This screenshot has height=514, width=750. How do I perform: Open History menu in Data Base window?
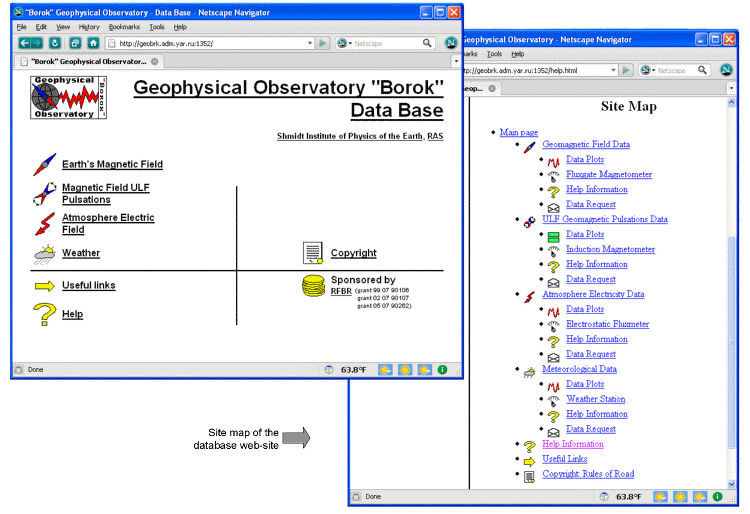click(89, 27)
